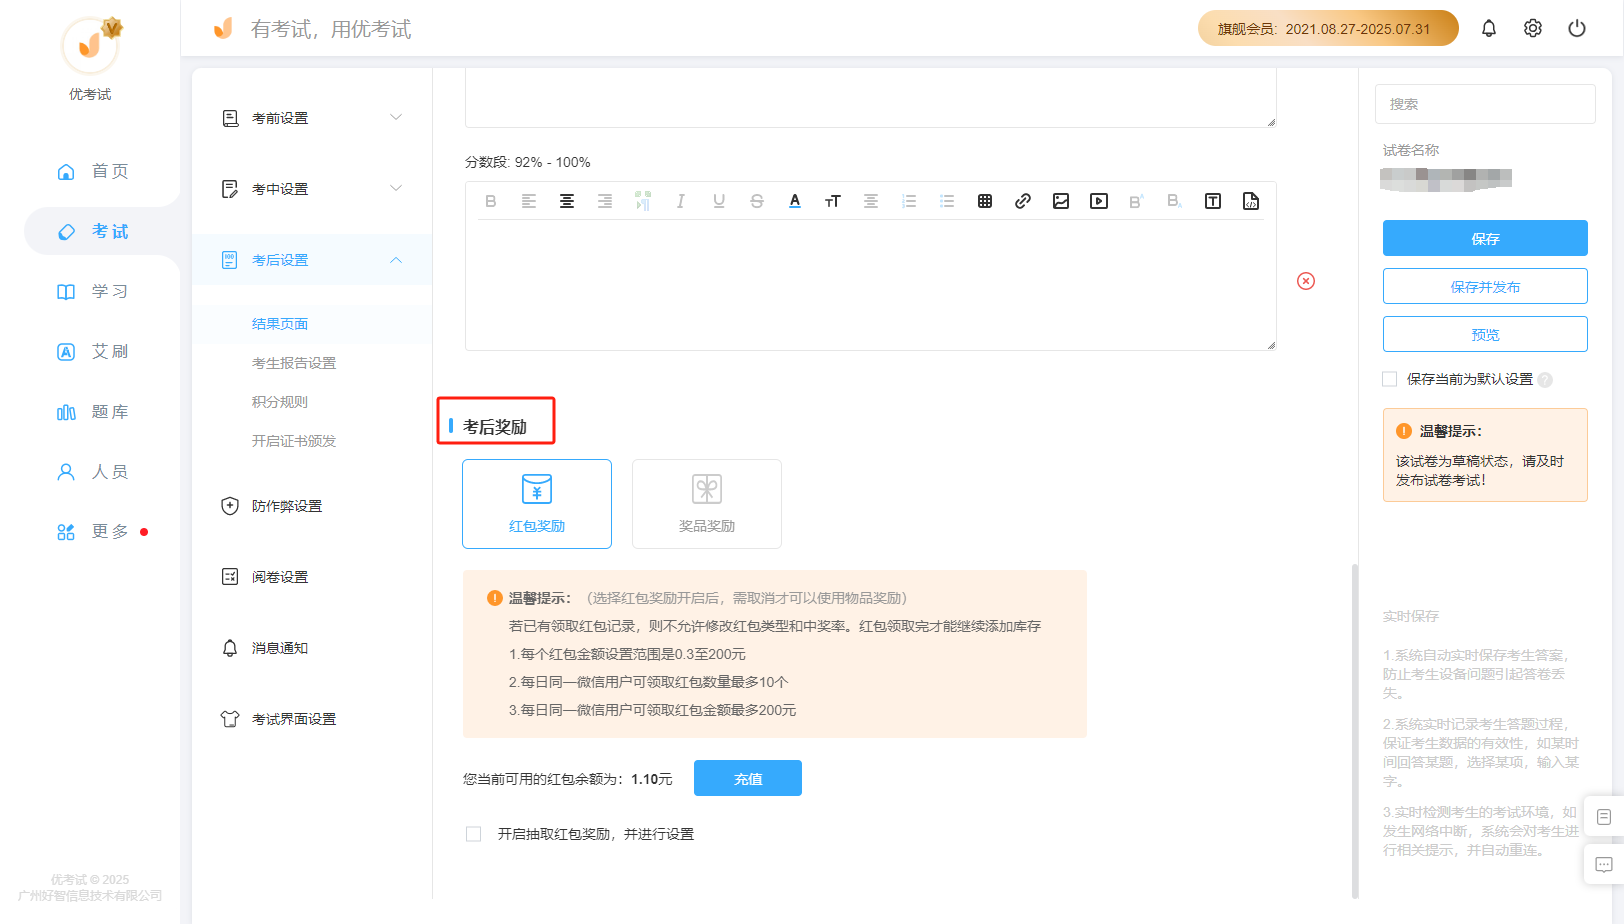Click the 优考试 logo avatar
This screenshot has width=1624, height=924.
[90, 46]
